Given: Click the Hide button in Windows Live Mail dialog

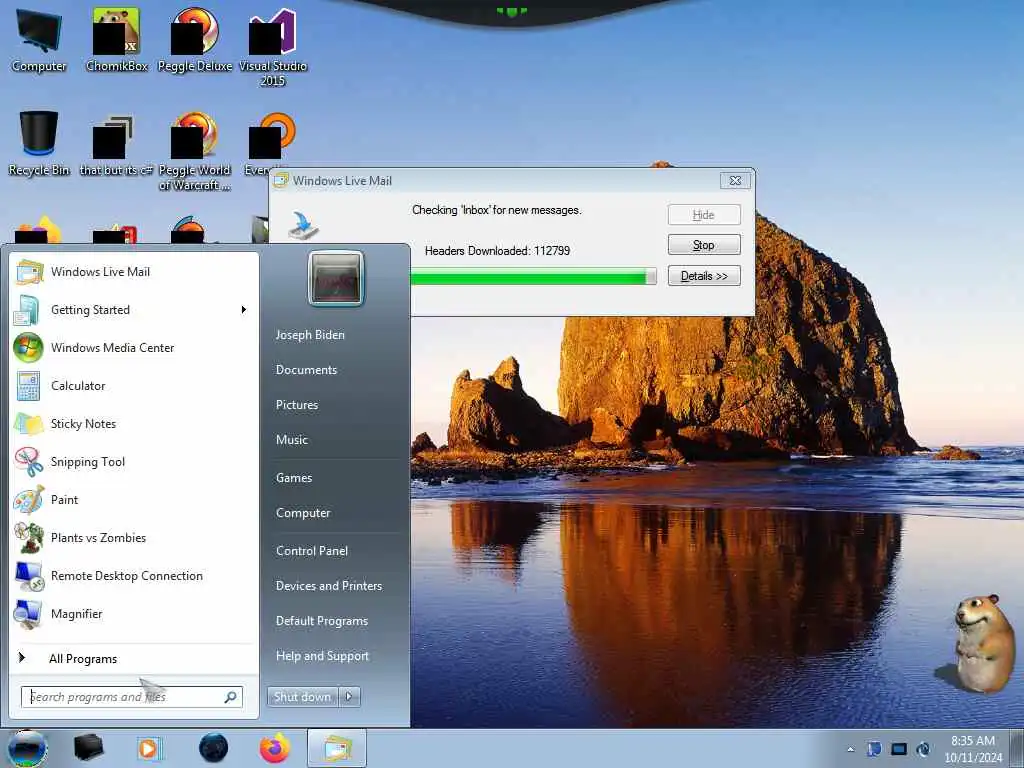Looking at the screenshot, I should 704,215.
